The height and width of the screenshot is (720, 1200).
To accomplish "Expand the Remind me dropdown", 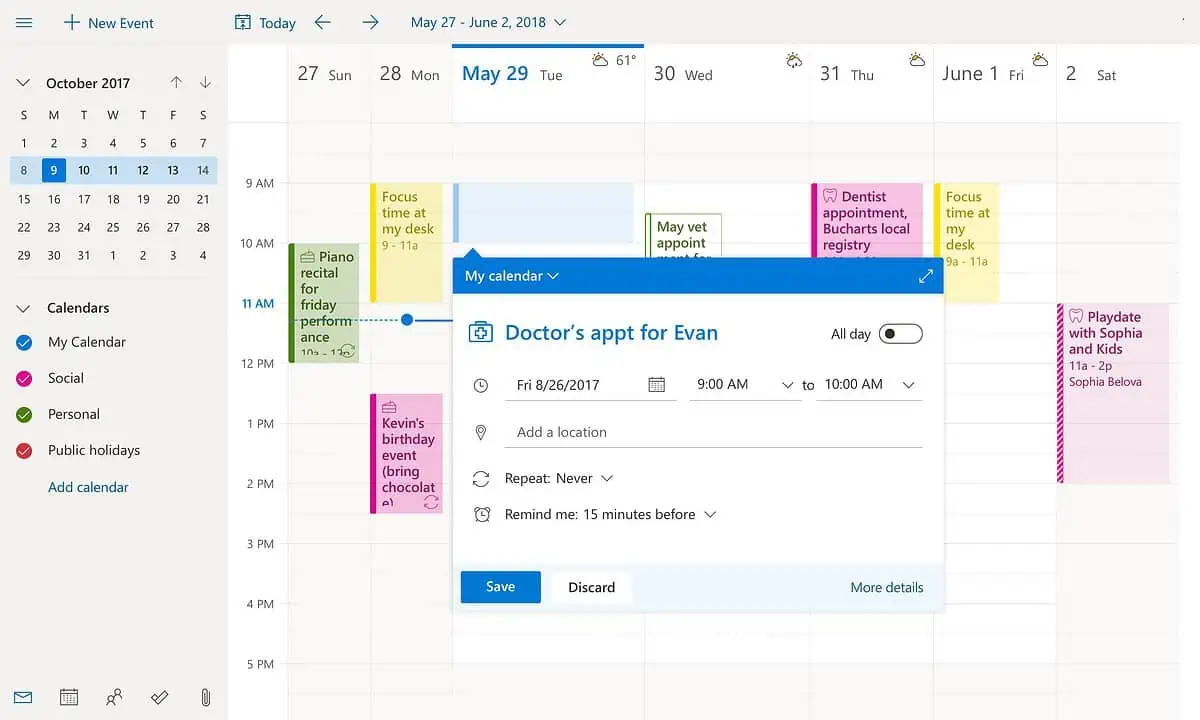I will click(610, 515).
